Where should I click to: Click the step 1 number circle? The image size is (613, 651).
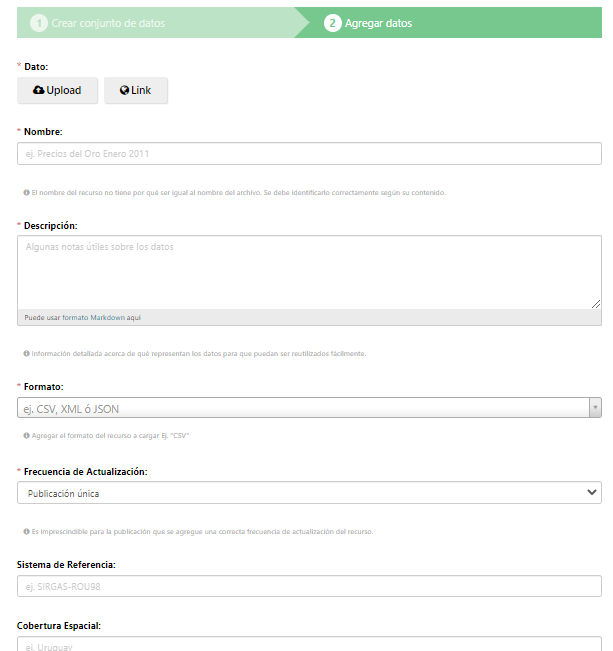(x=39, y=23)
